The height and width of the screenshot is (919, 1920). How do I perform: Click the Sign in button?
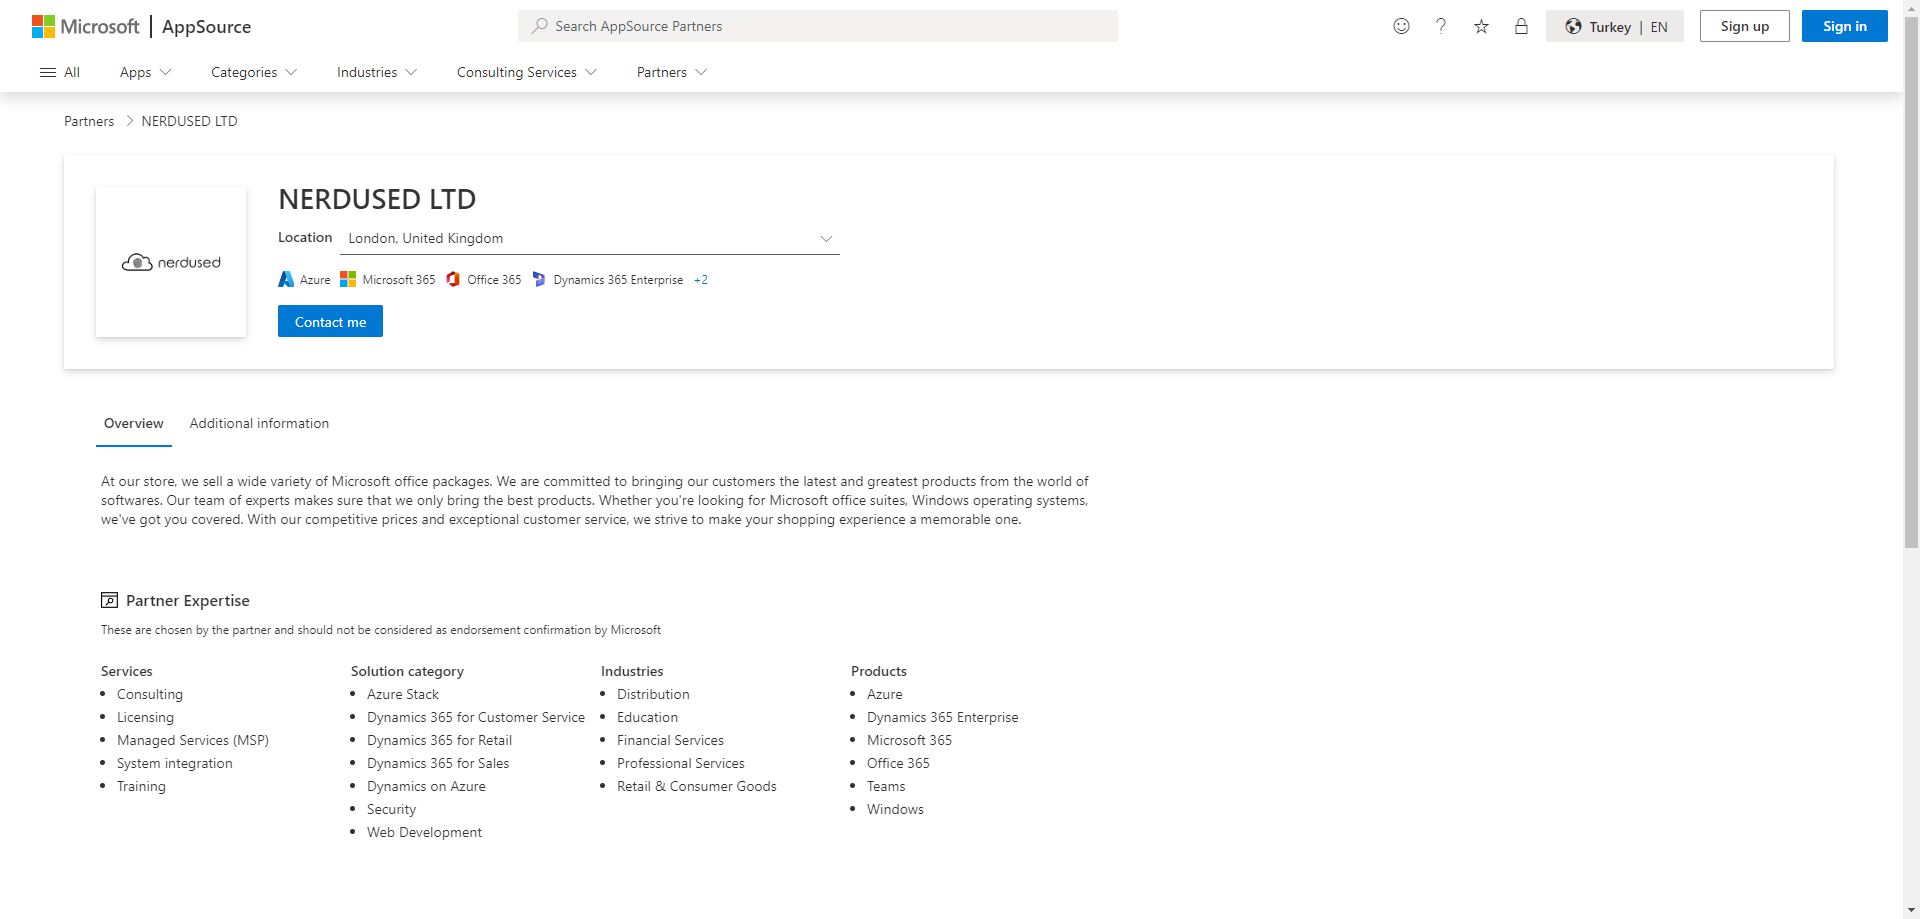point(1844,27)
